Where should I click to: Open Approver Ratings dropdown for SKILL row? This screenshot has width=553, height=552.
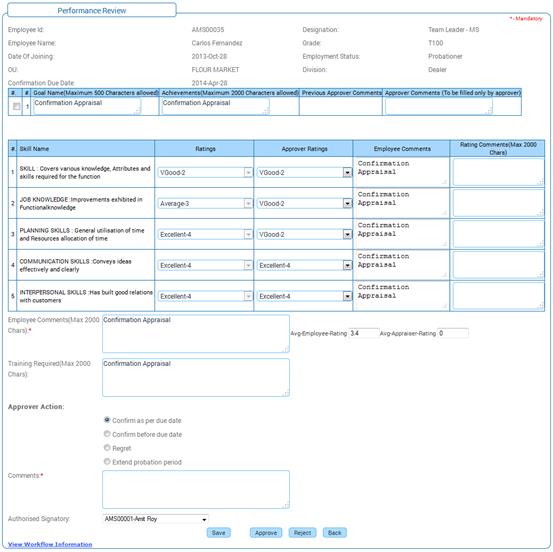pyautogui.click(x=304, y=172)
